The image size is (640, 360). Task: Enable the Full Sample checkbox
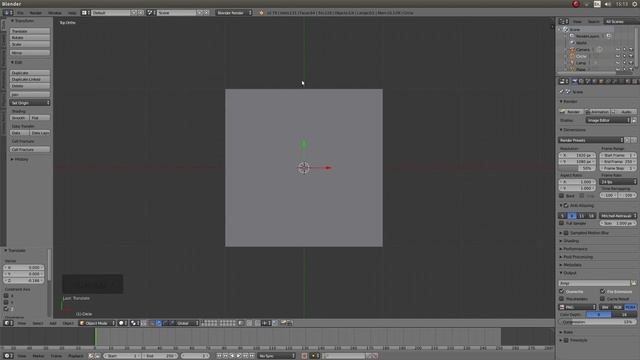click(x=562, y=223)
